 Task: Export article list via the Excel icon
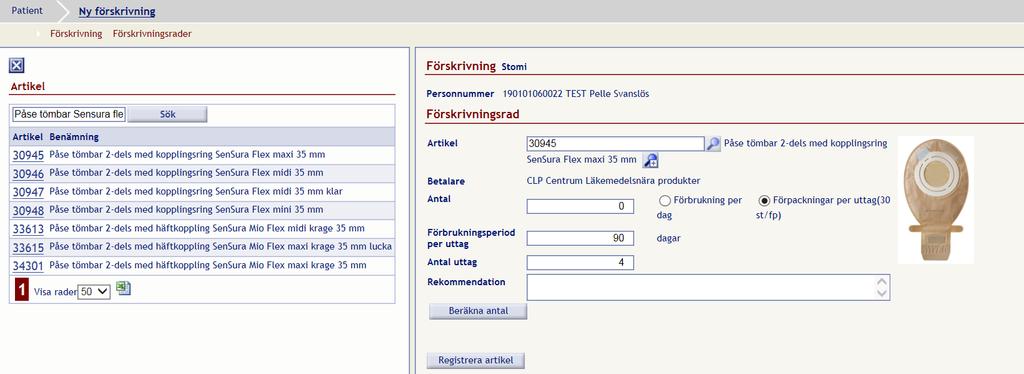point(123,288)
